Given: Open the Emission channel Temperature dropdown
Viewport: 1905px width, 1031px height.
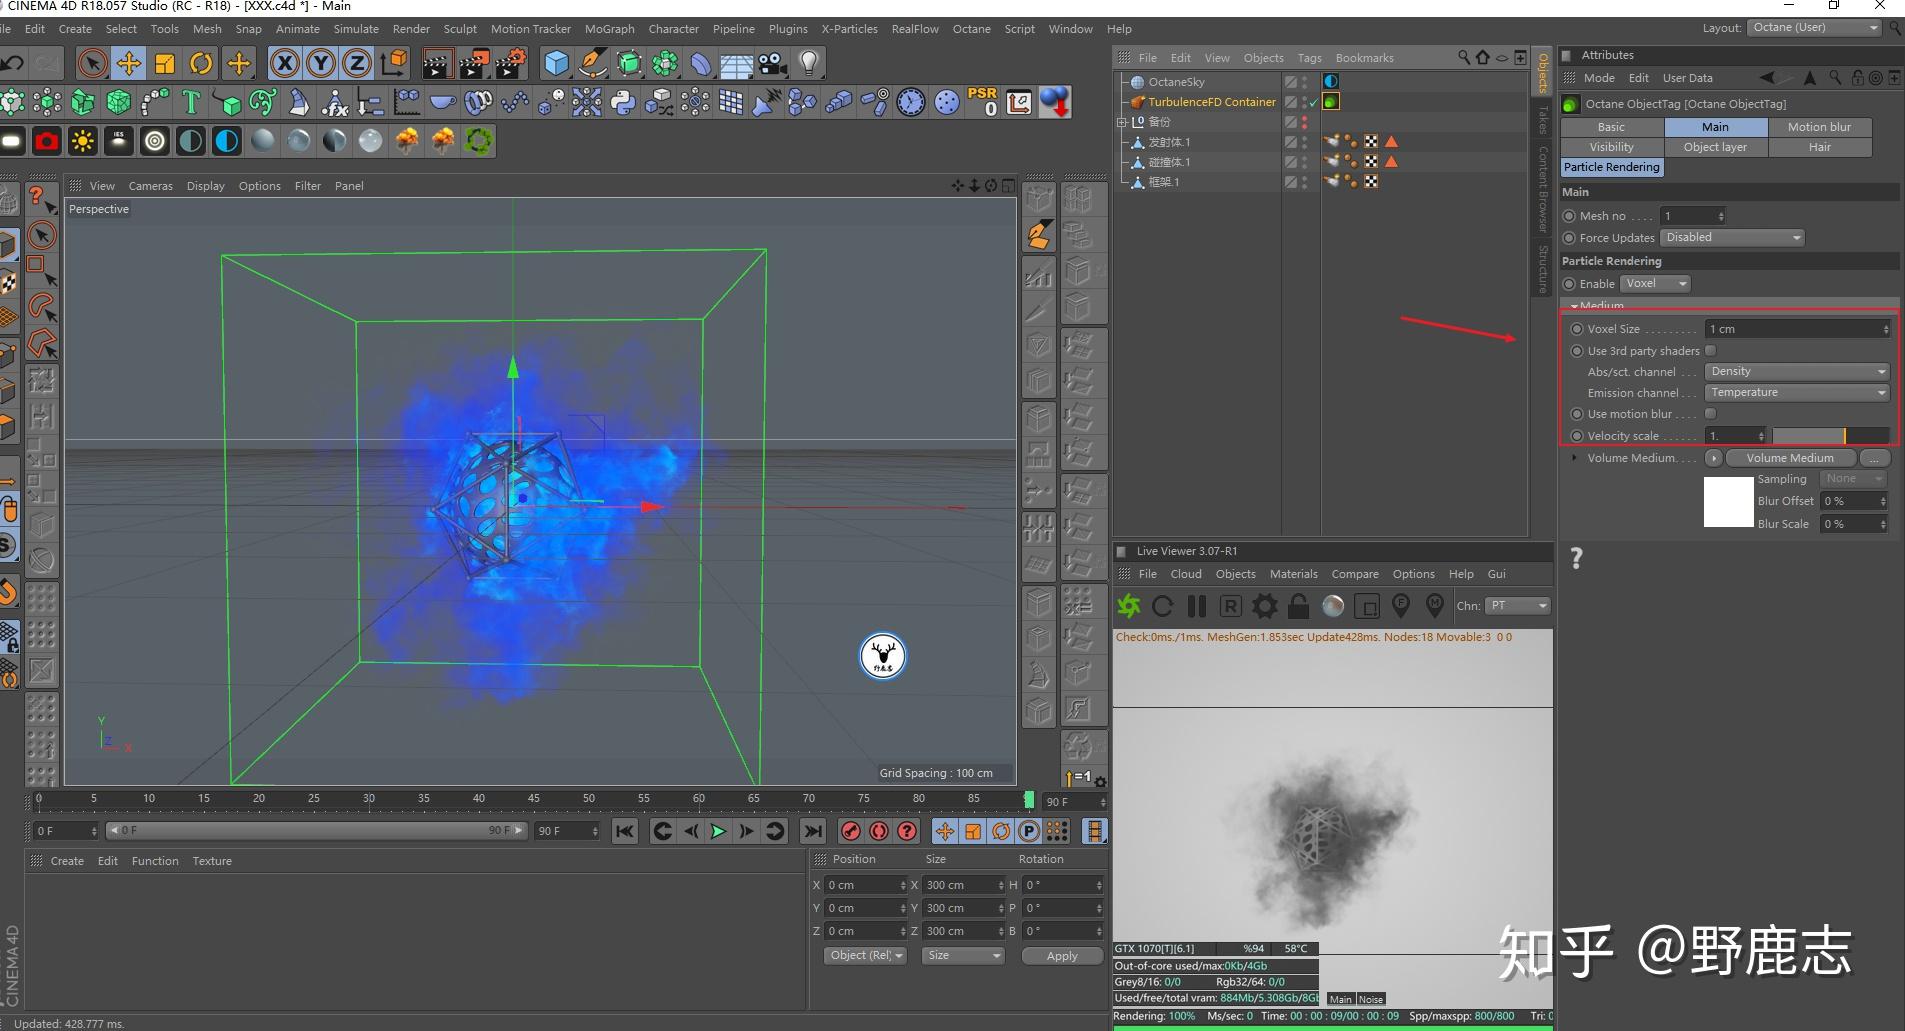Looking at the screenshot, I should 1796,393.
